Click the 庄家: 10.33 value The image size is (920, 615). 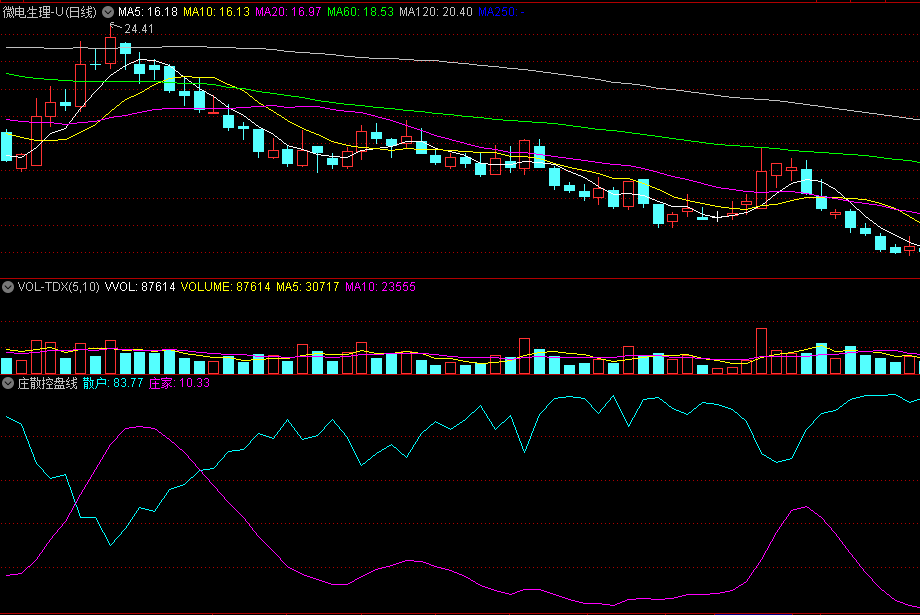pyautogui.click(x=179, y=383)
